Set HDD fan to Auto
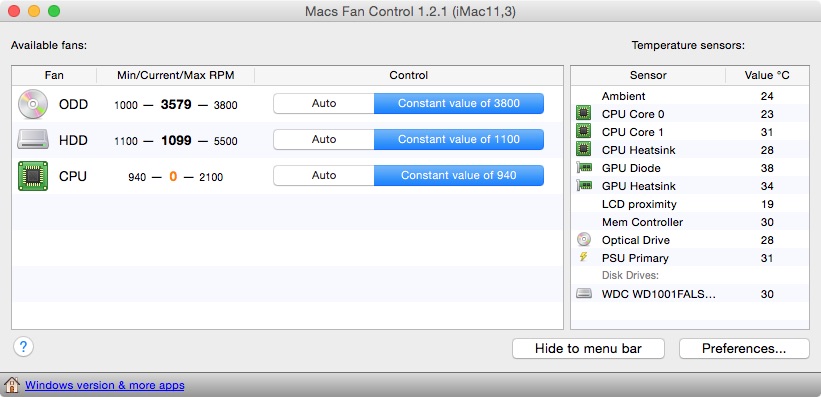Viewport: 821px width, 397px height. pyautogui.click(x=324, y=139)
